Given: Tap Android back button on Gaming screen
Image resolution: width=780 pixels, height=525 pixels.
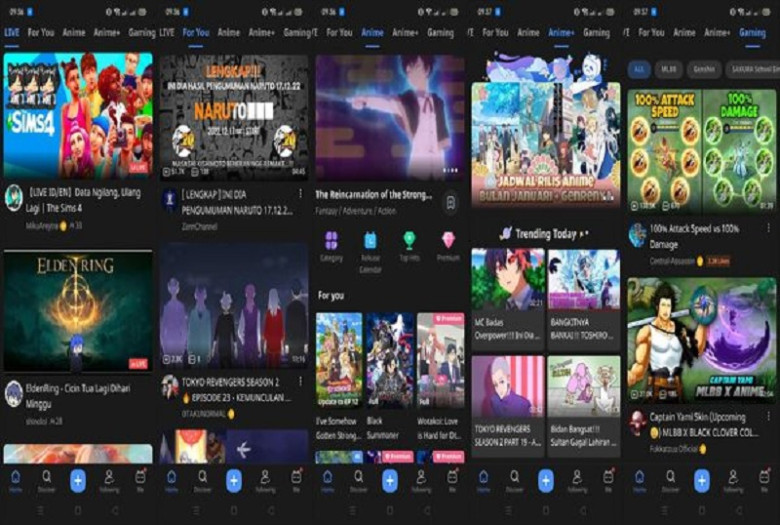Looking at the screenshot, I should point(739,511).
